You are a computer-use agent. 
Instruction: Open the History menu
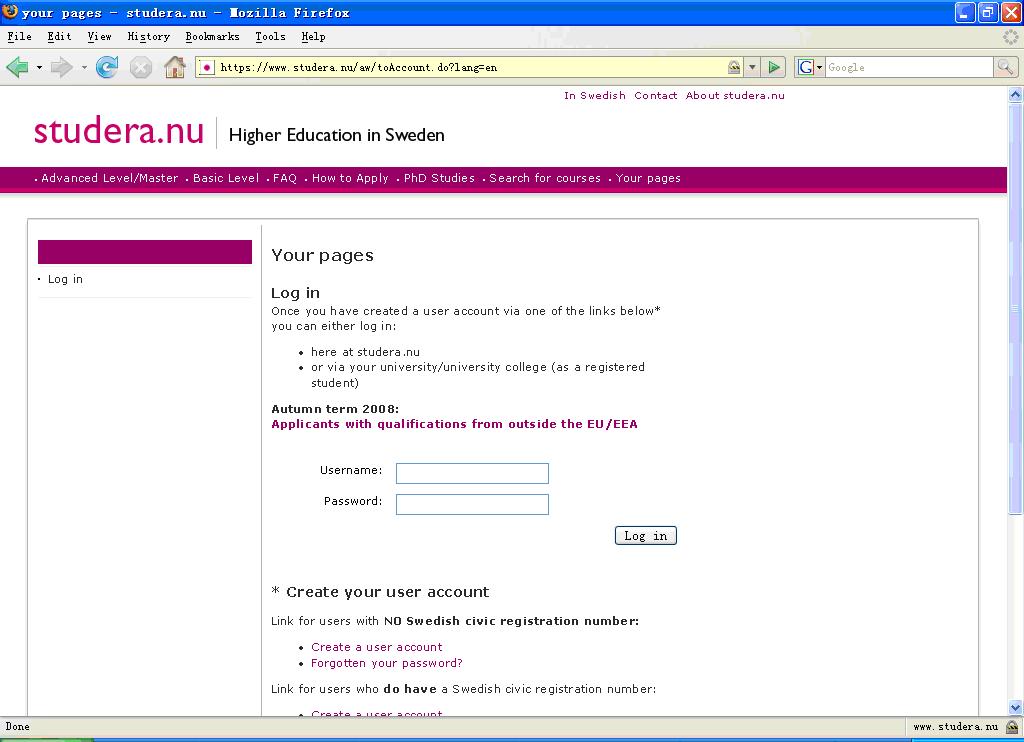pos(148,37)
